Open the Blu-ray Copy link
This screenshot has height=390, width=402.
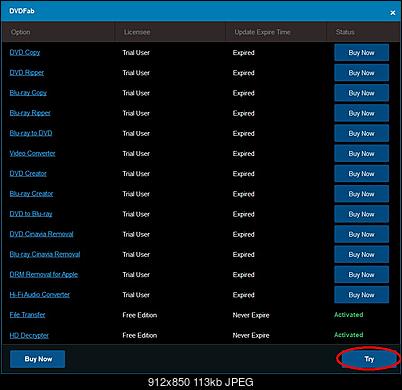(28, 93)
